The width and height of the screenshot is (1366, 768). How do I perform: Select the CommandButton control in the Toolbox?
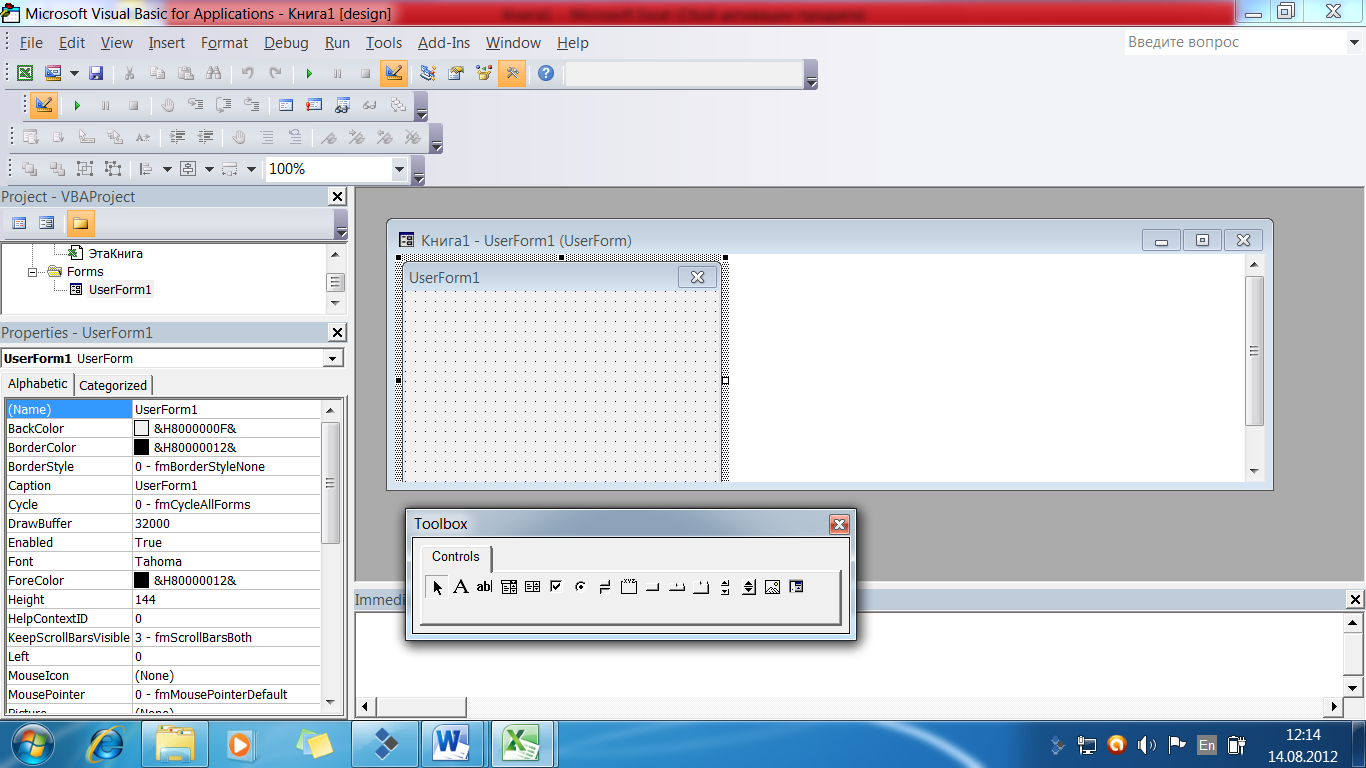[x=652, y=587]
